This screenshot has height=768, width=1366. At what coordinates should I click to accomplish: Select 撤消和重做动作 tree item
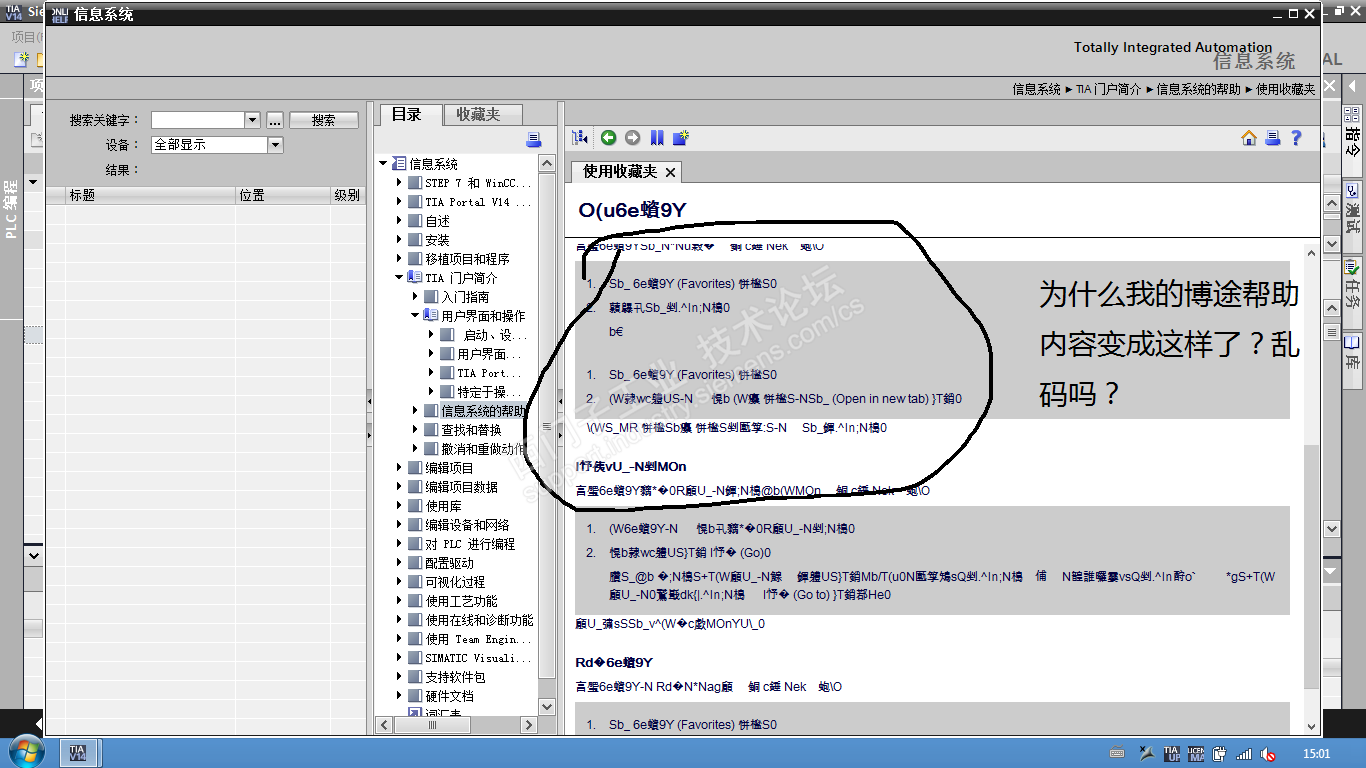click(483, 449)
